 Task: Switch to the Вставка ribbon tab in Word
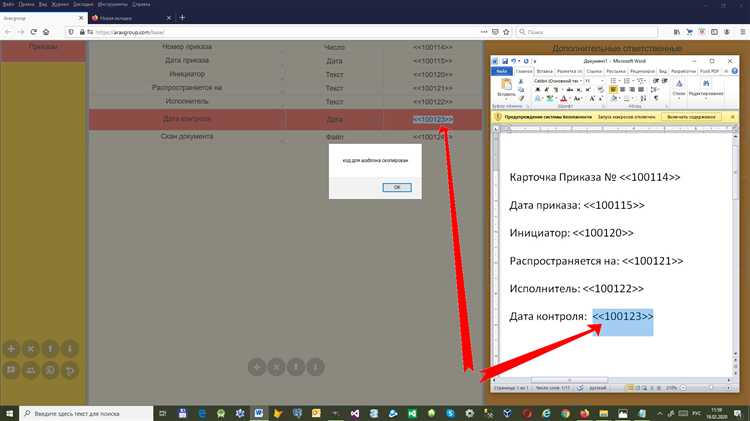pos(544,71)
